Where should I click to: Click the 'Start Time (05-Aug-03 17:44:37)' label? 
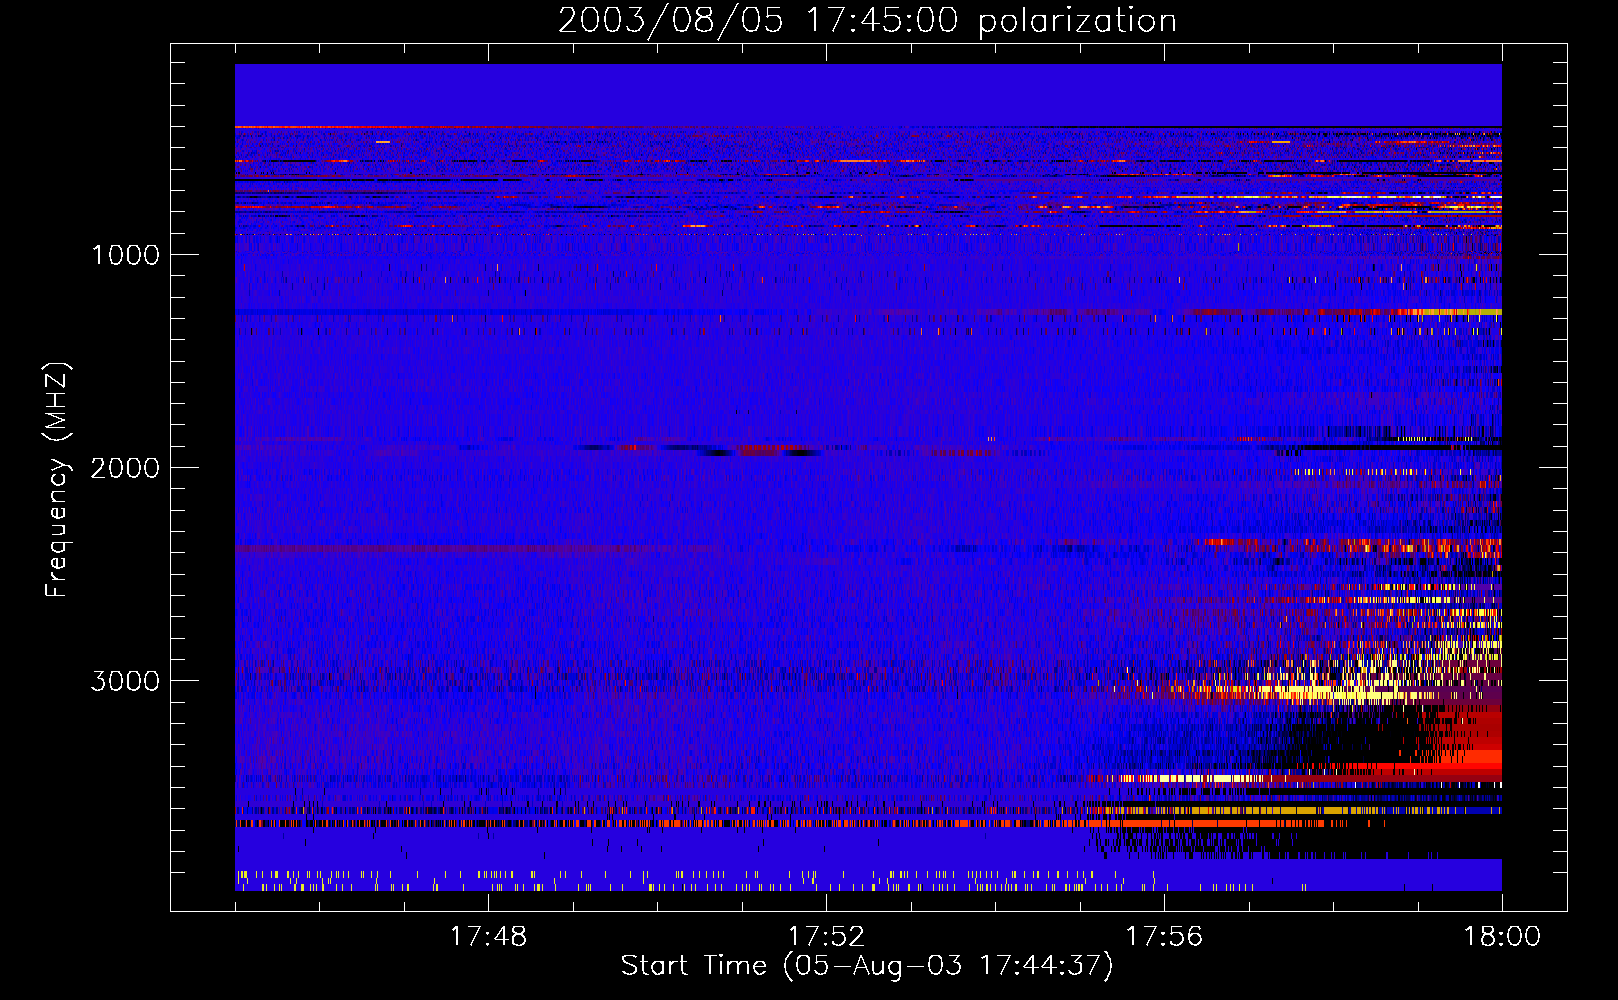[x=867, y=966]
